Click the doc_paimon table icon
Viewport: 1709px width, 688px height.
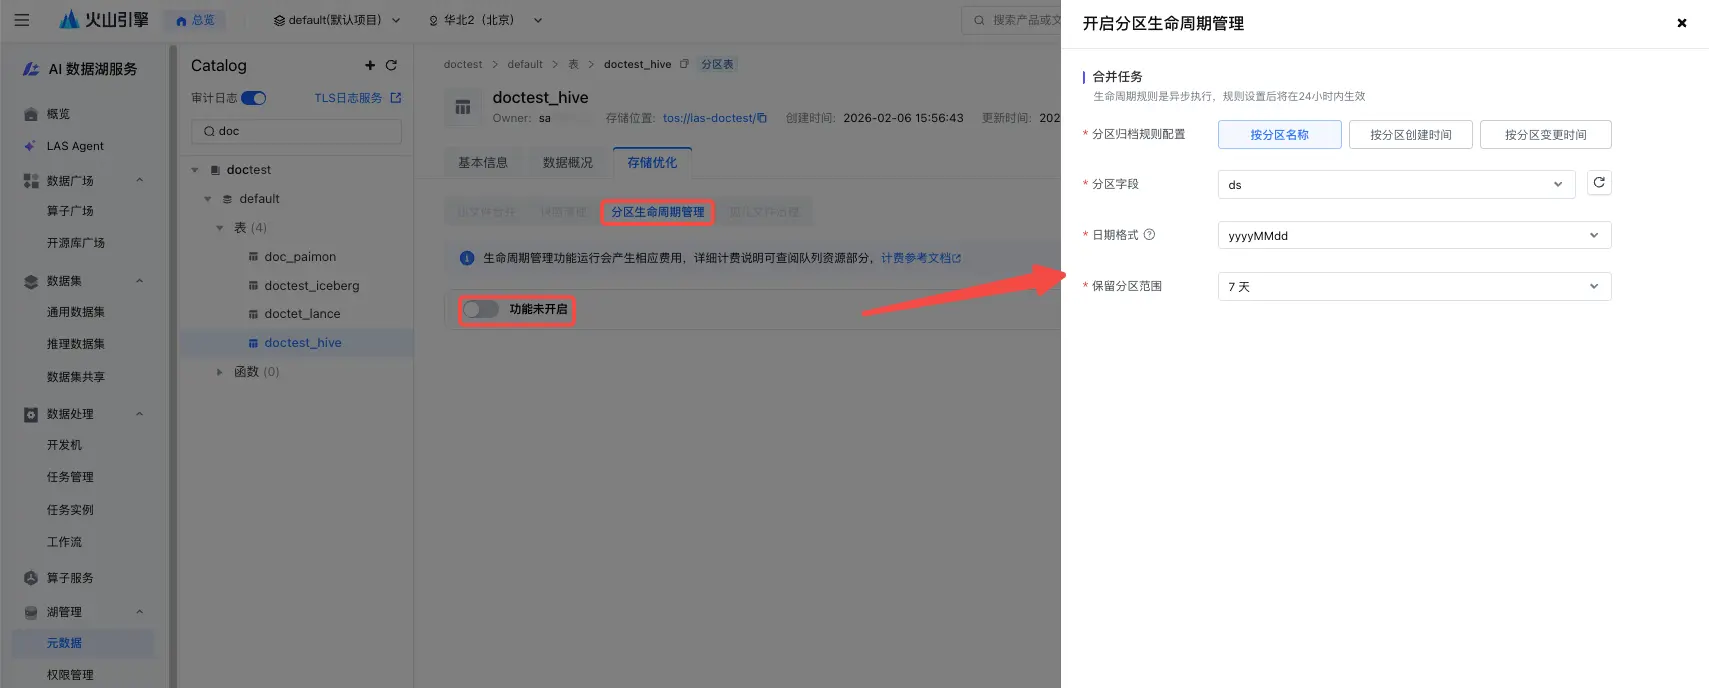253,257
